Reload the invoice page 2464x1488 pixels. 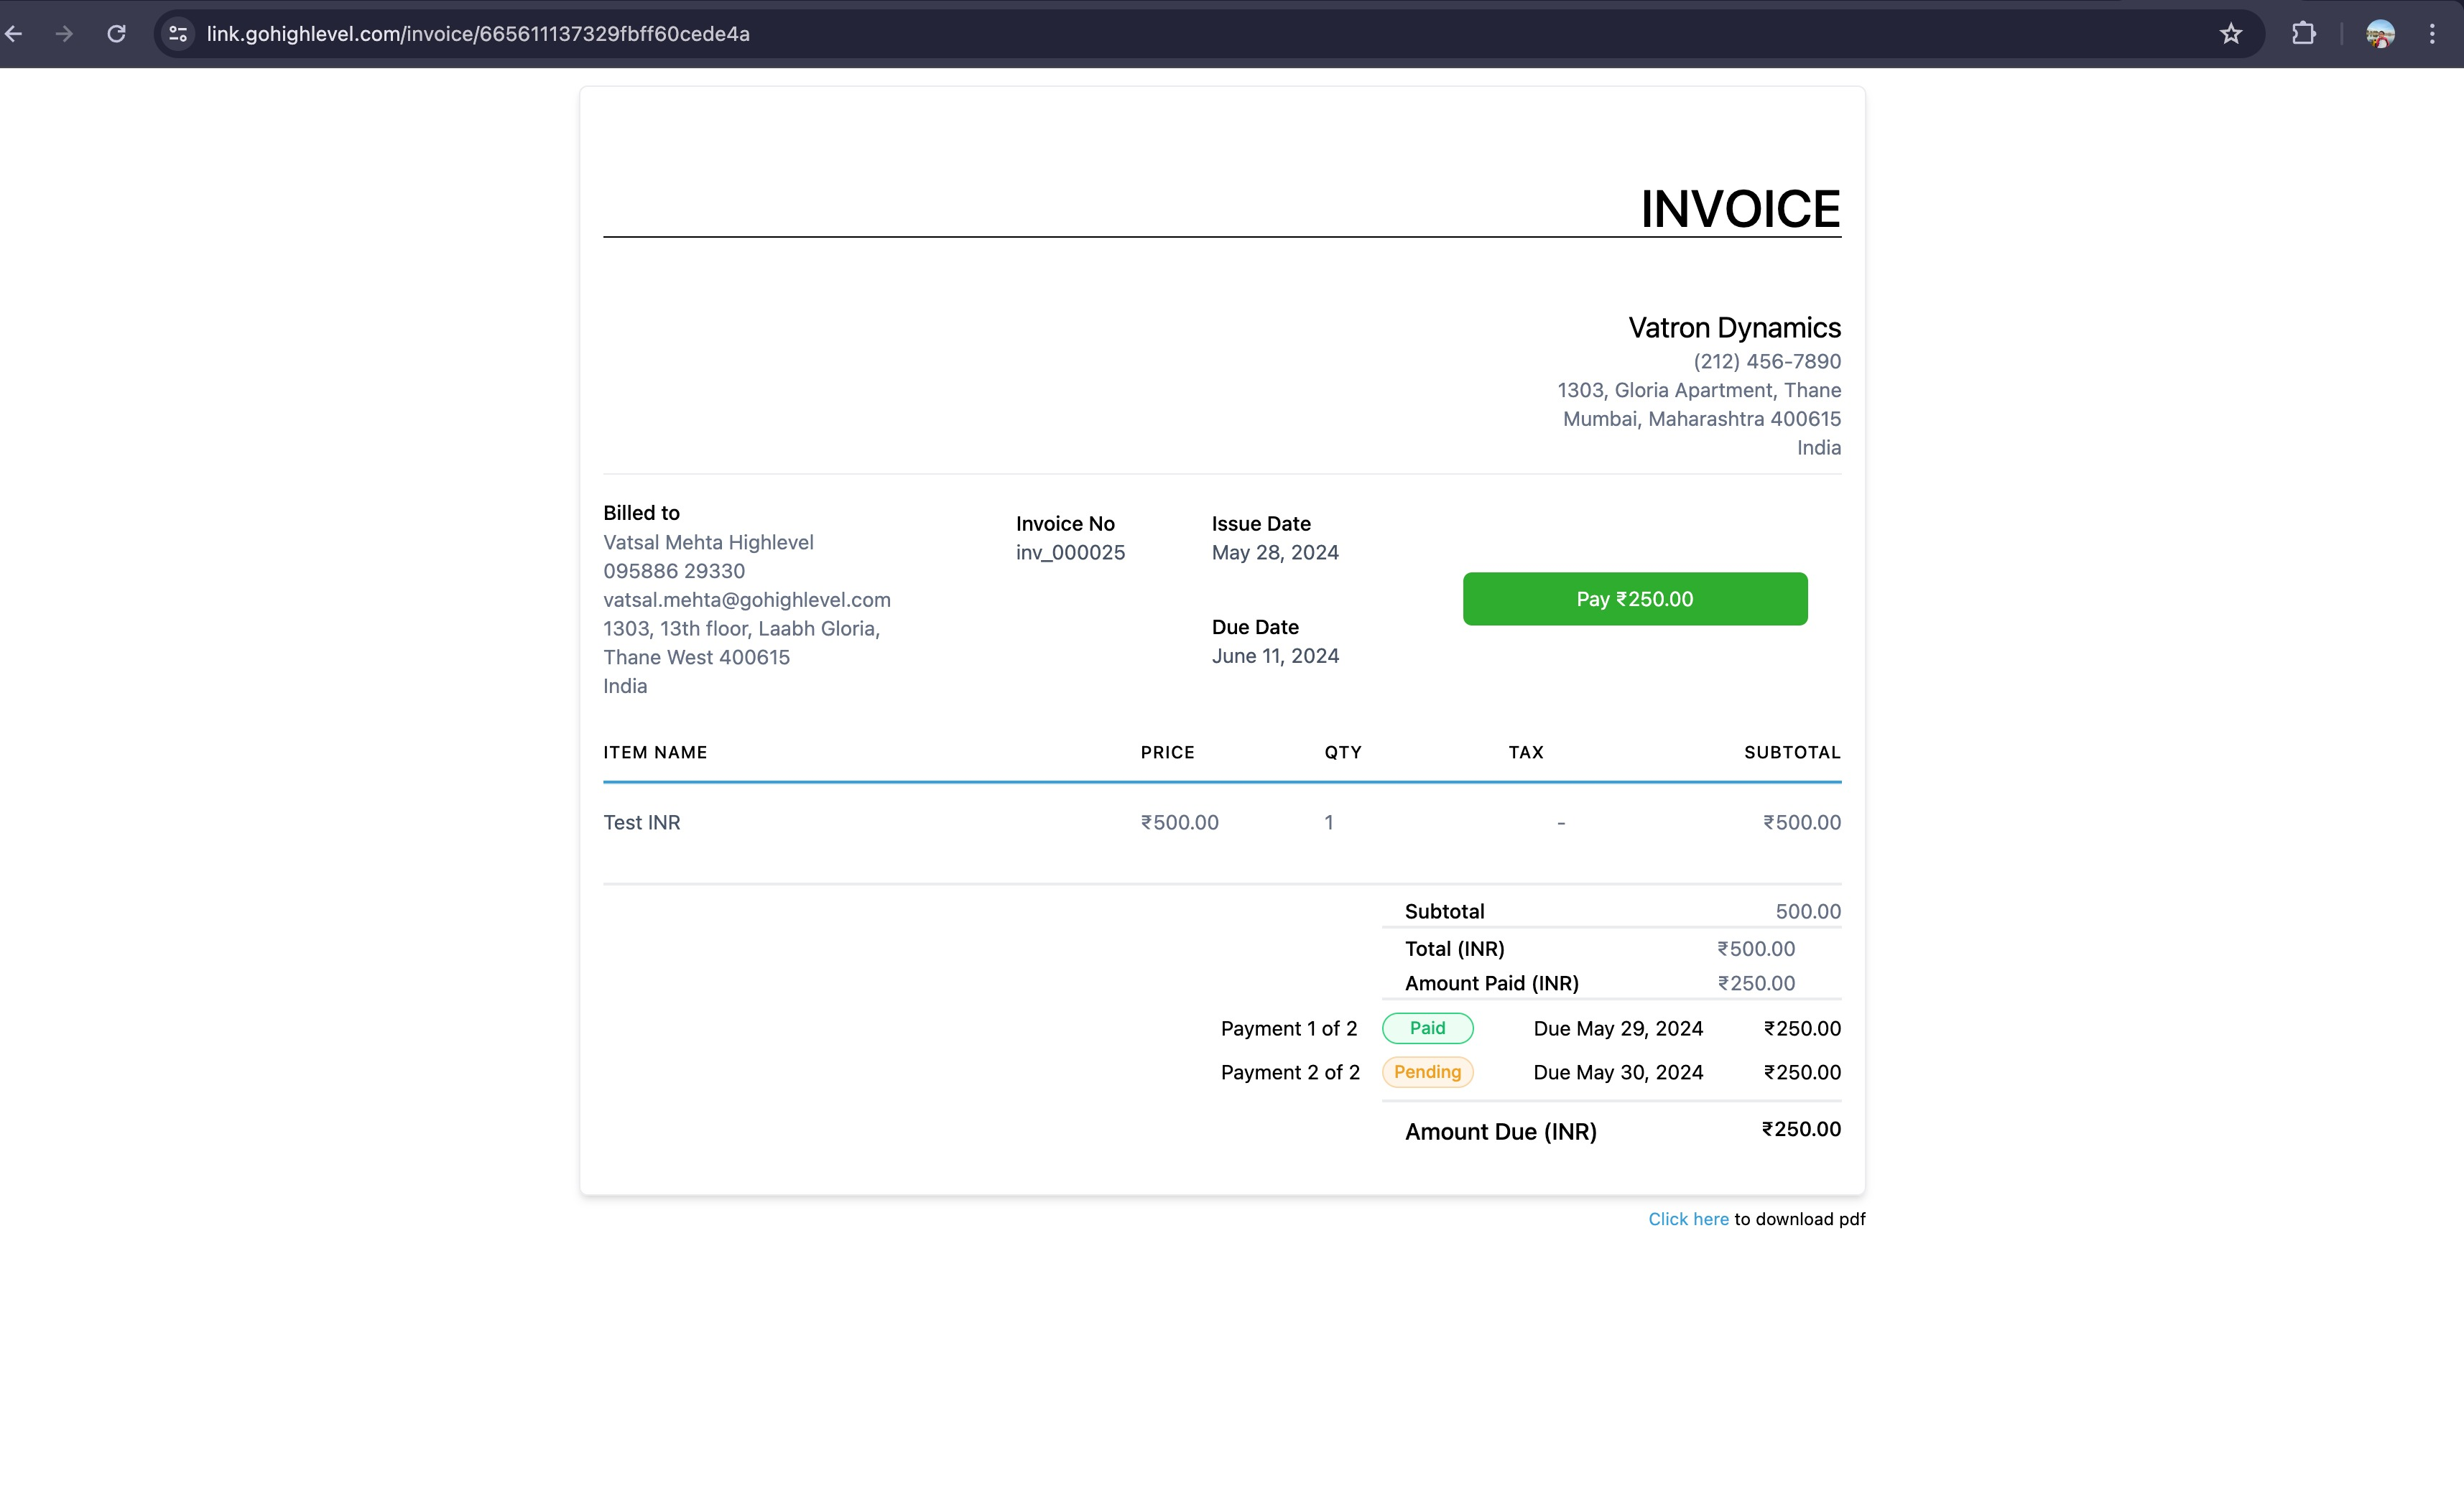(x=116, y=34)
